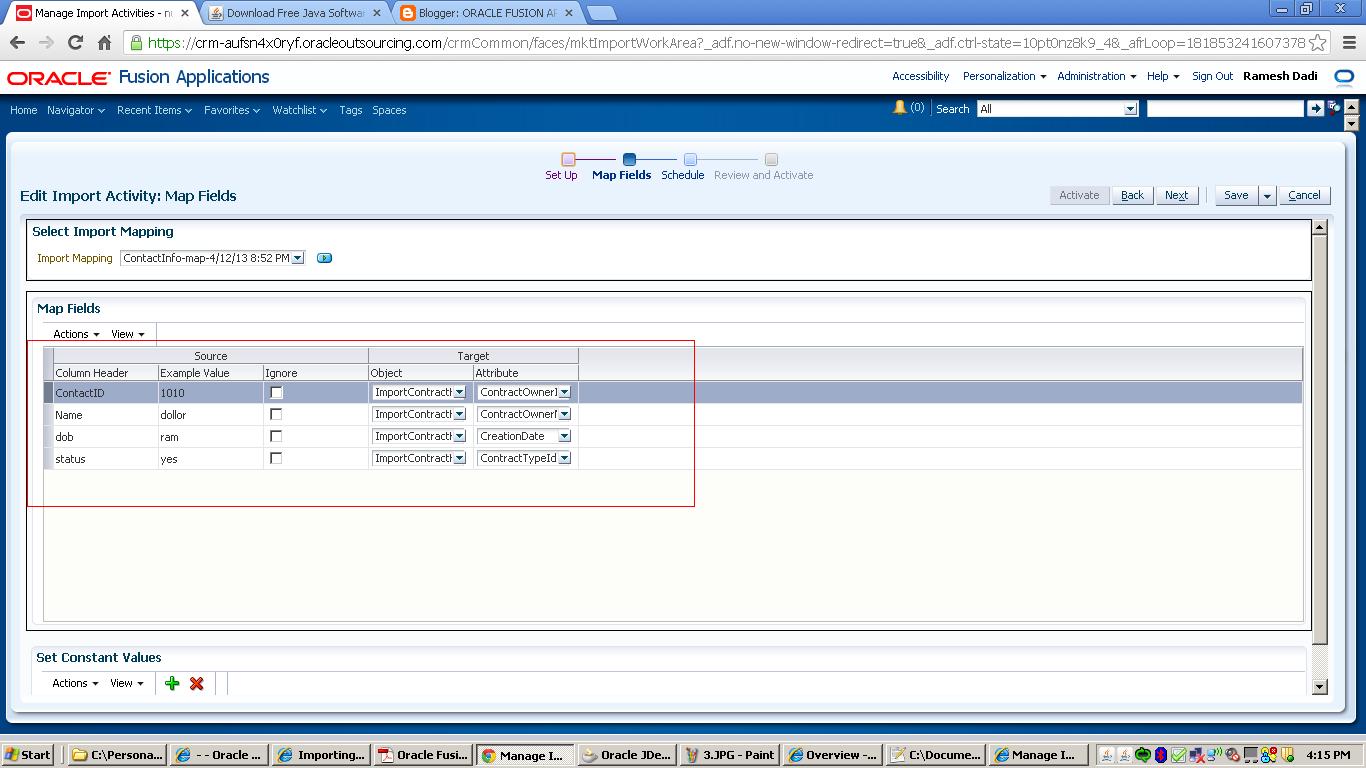Click the chat bubble icon beside Ramesh Dadi
This screenshot has height=768, width=1366.
tap(1344, 77)
